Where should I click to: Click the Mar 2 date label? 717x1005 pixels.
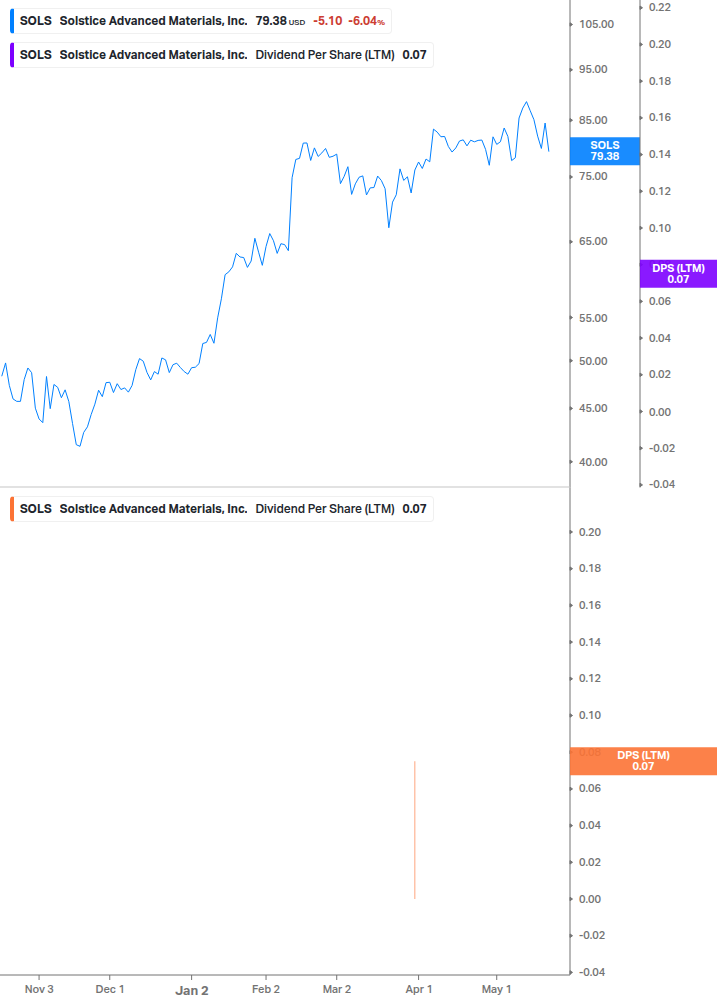(337, 990)
